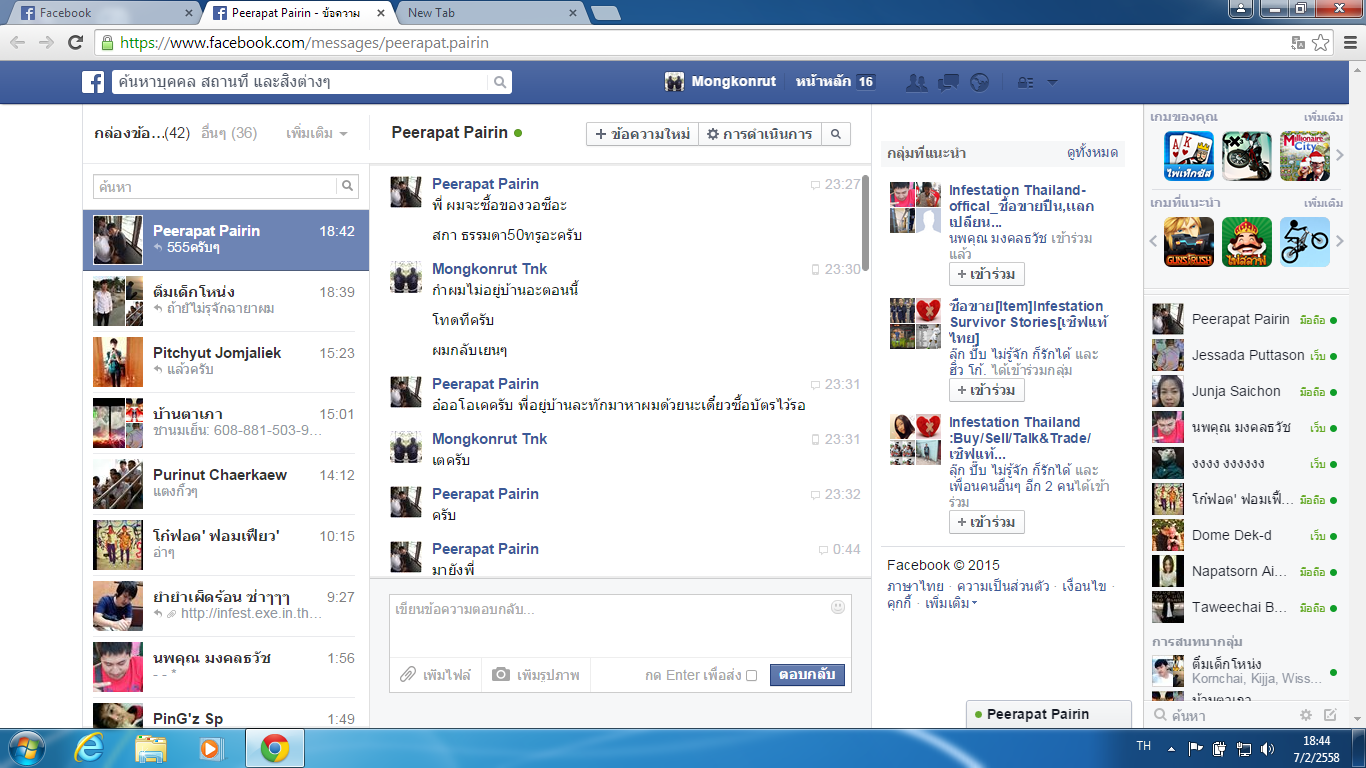The height and width of the screenshot is (768, 1366).
Task: Click ข้อความใหม่ new message button
Action: tap(642, 134)
